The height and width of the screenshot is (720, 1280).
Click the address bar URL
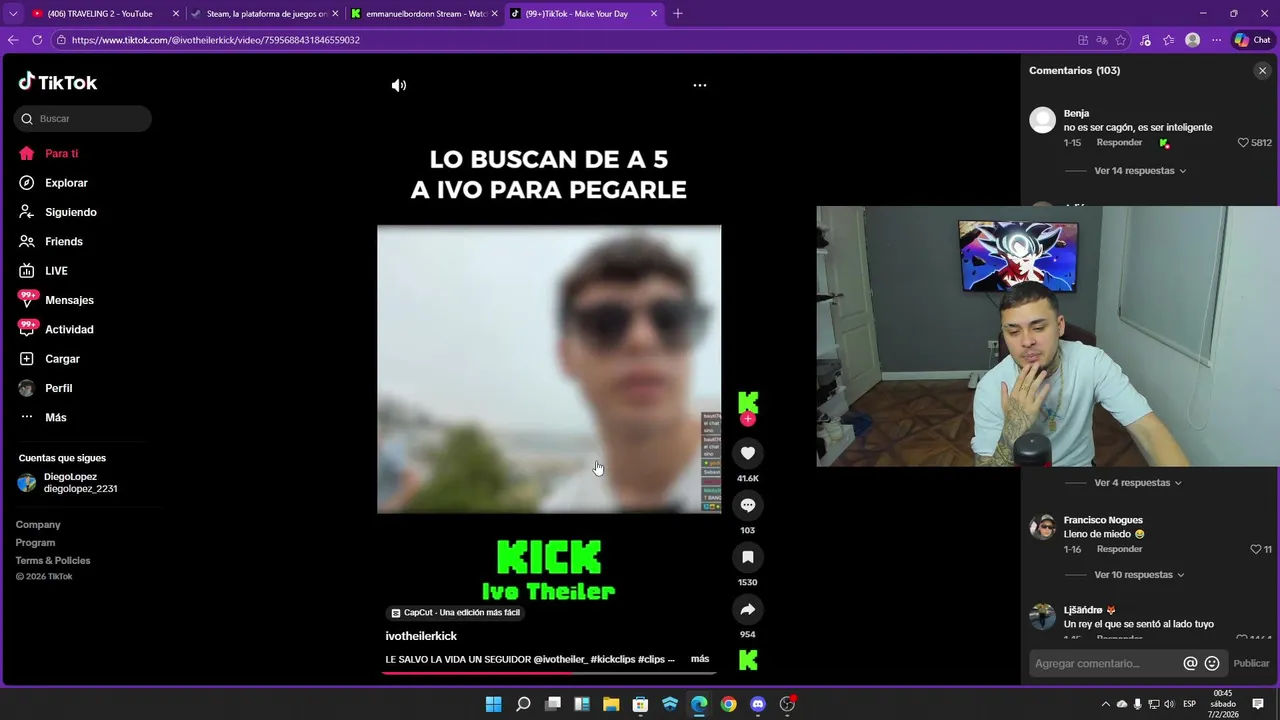(216, 40)
